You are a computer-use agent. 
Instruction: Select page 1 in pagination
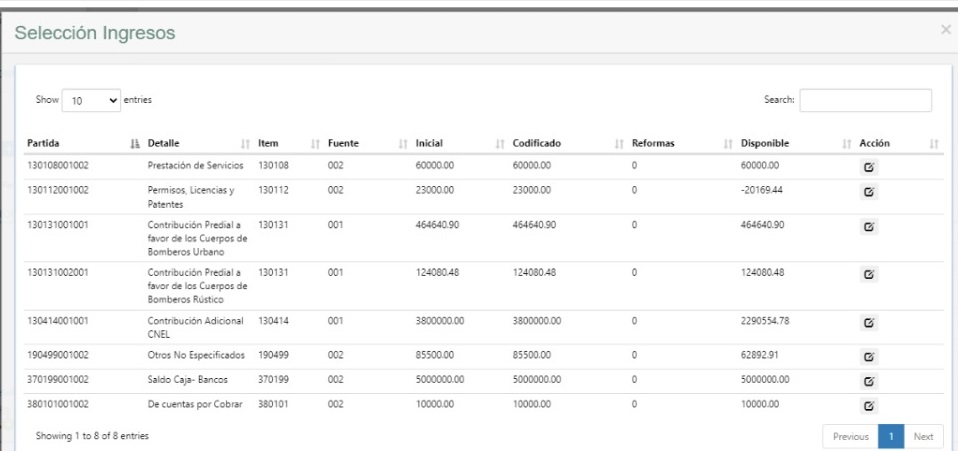[891, 436]
